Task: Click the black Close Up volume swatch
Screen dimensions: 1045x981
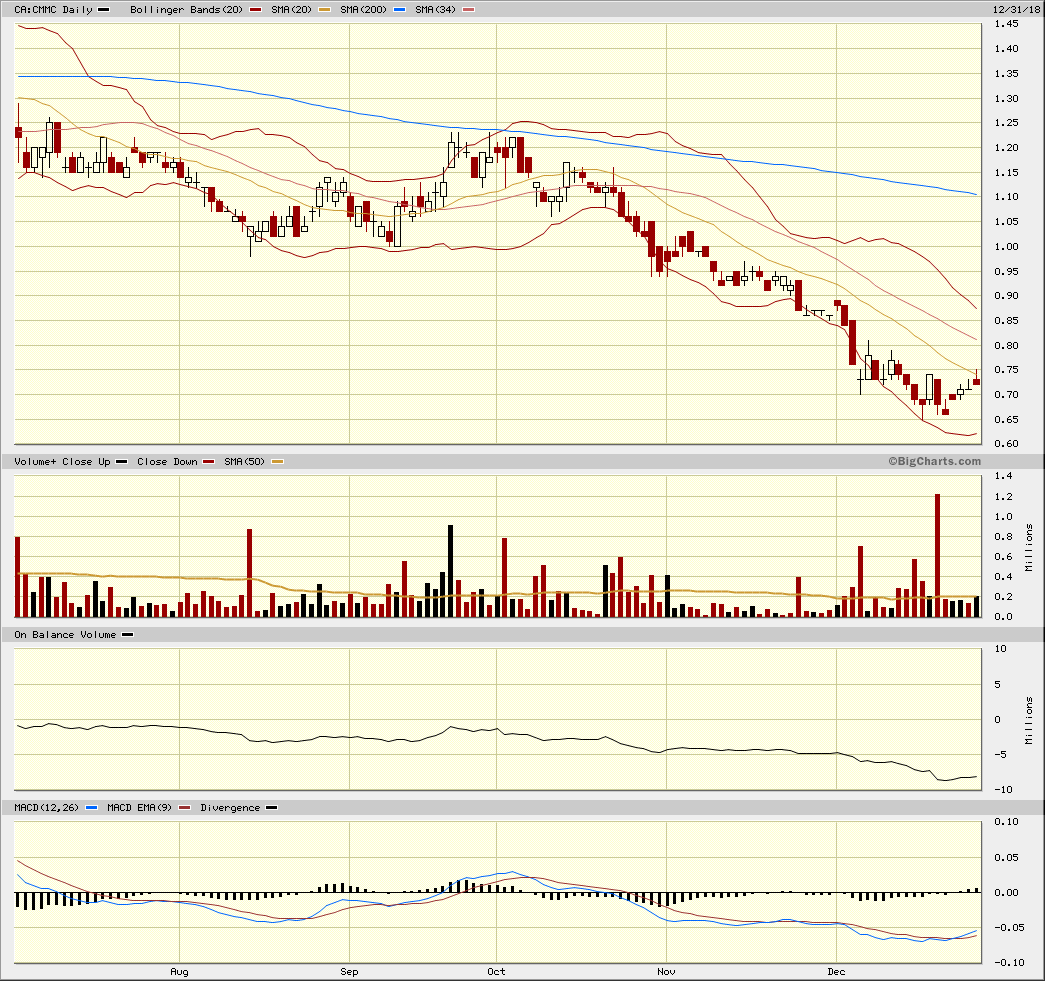Action: point(121,462)
